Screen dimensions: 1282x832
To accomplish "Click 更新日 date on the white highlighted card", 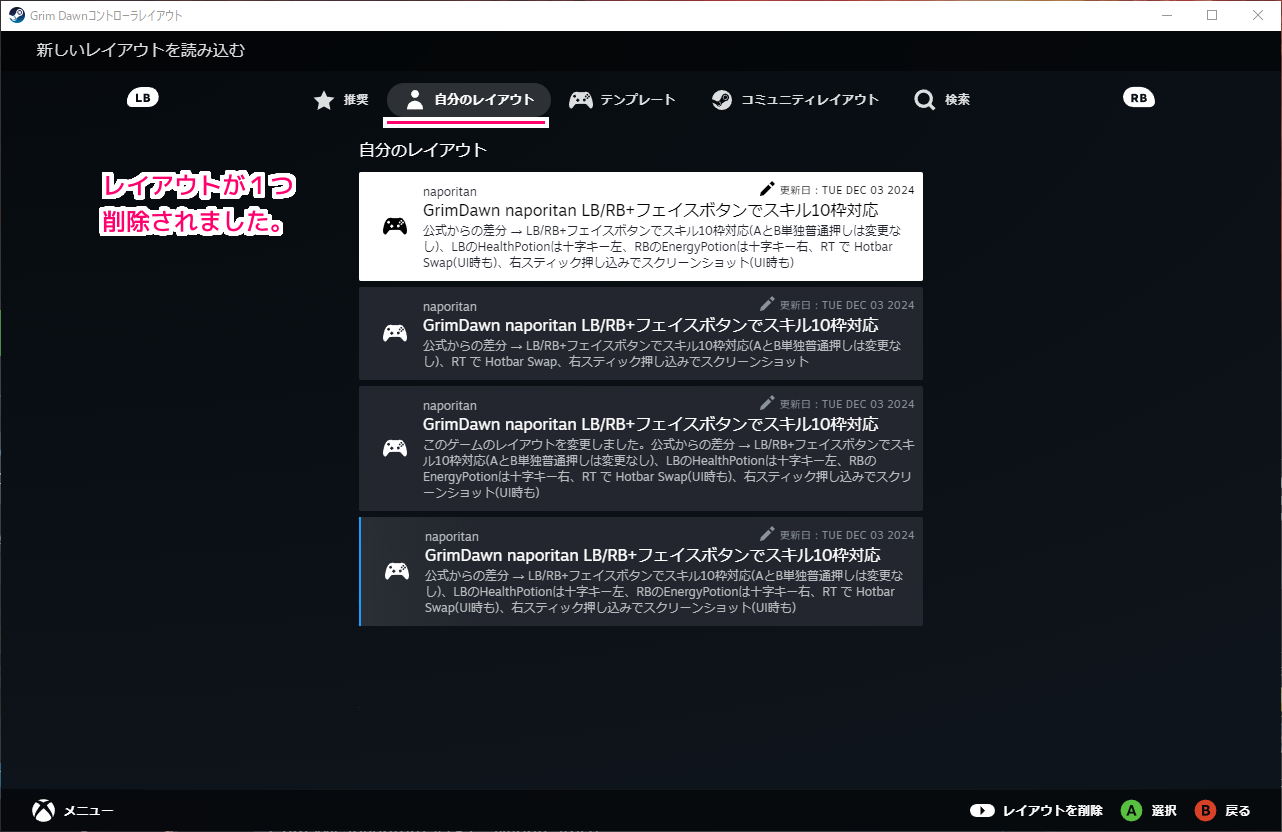I will [847, 189].
